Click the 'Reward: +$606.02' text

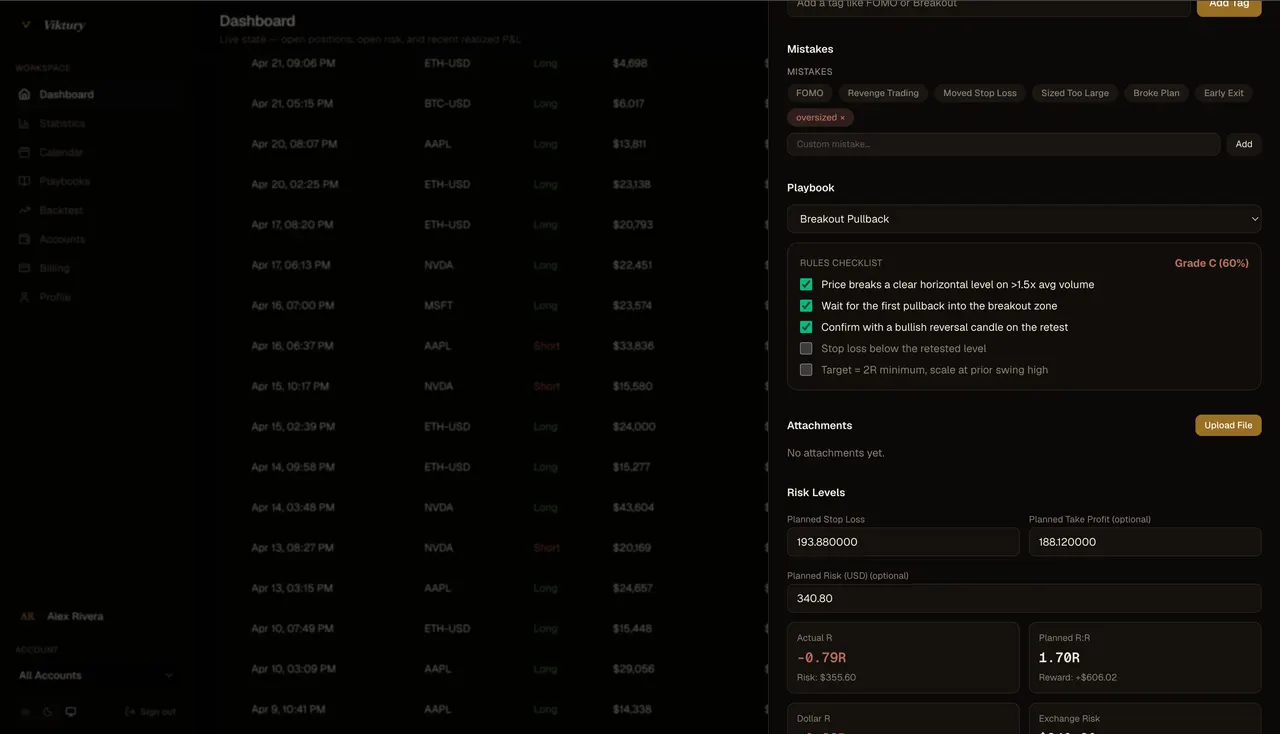(1078, 678)
